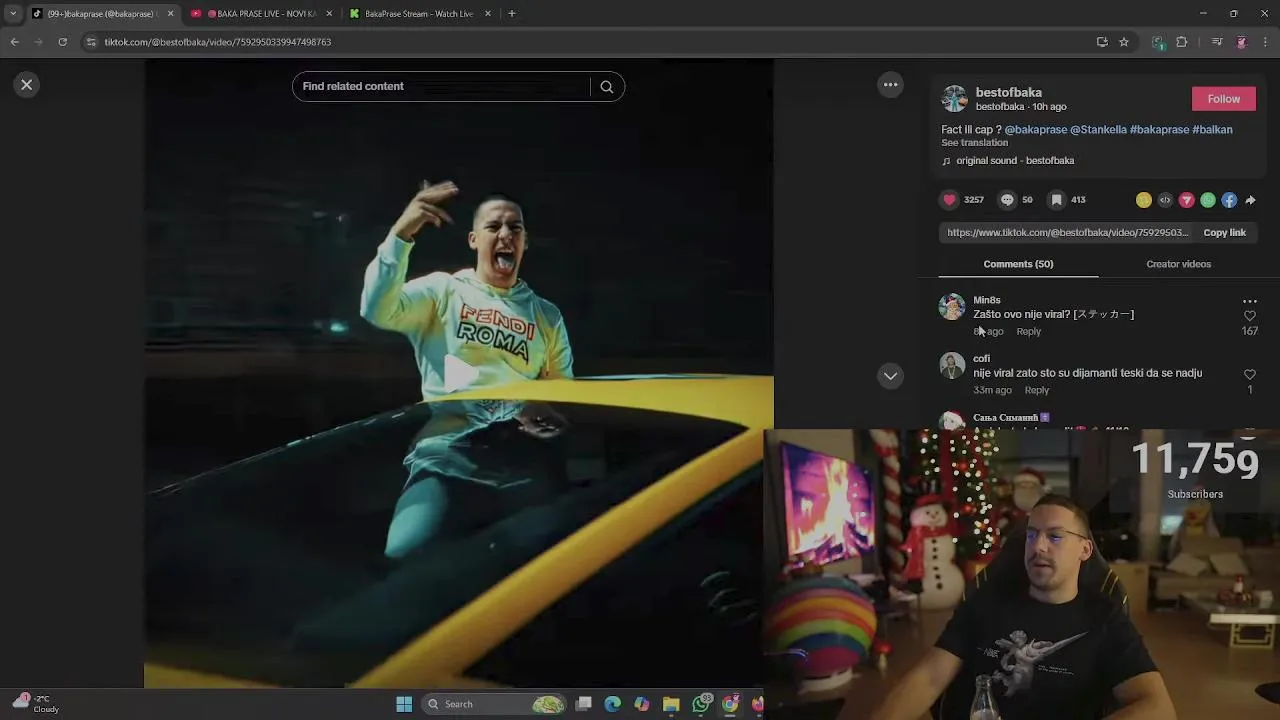Click See translation under caption
1280x720 pixels.
point(974,143)
